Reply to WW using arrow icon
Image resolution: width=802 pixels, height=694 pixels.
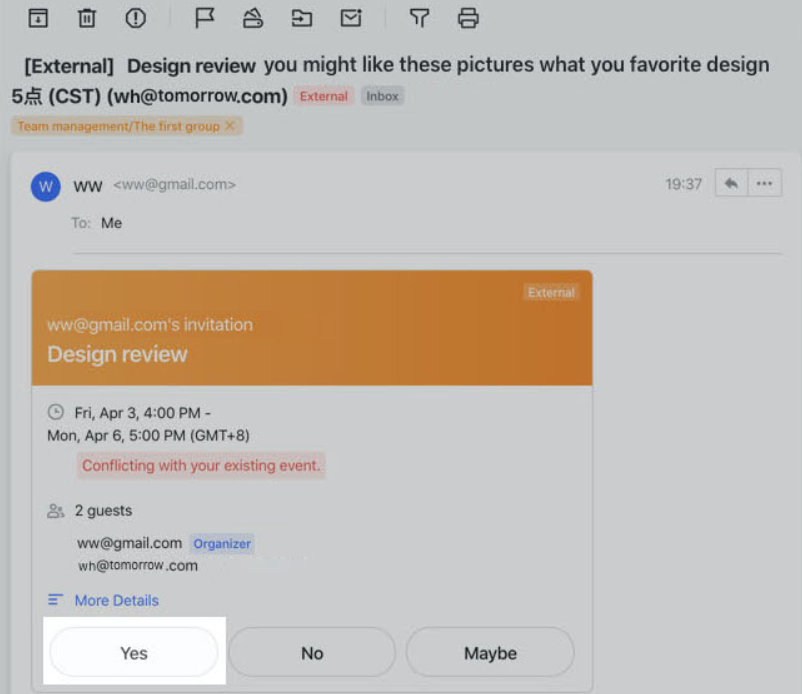pyautogui.click(x=731, y=183)
